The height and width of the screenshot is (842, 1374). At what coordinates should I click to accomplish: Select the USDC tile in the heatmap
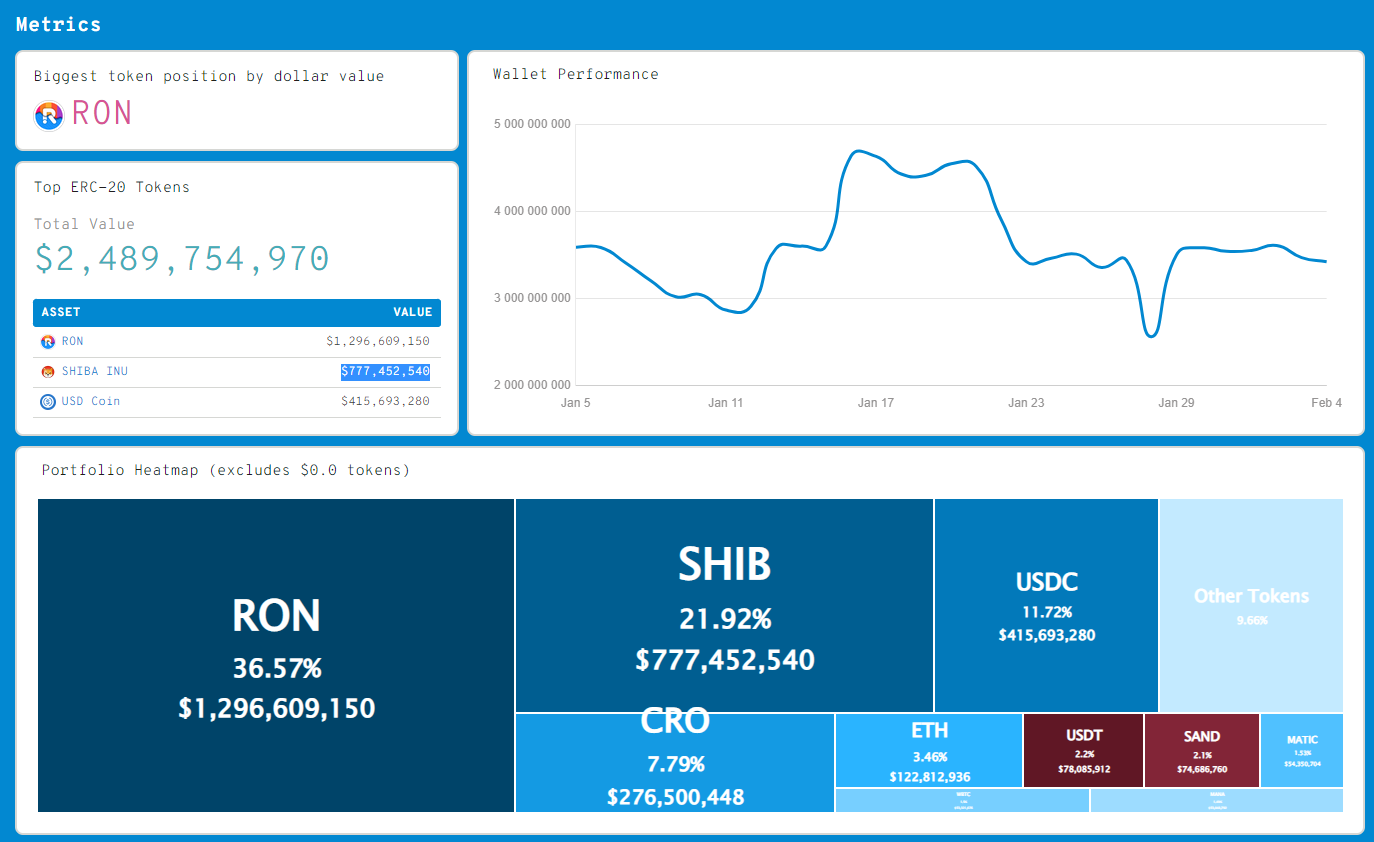(1047, 606)
